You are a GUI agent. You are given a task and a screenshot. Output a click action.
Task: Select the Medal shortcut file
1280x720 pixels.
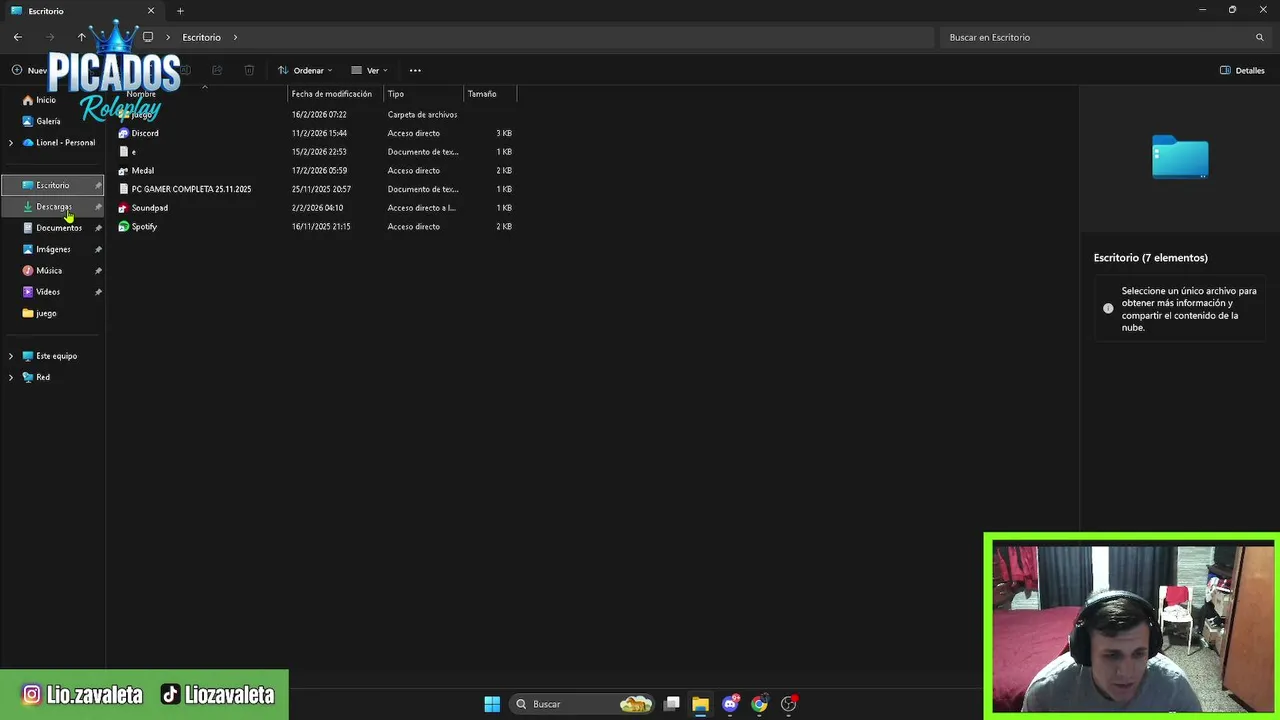click(143, 170)
